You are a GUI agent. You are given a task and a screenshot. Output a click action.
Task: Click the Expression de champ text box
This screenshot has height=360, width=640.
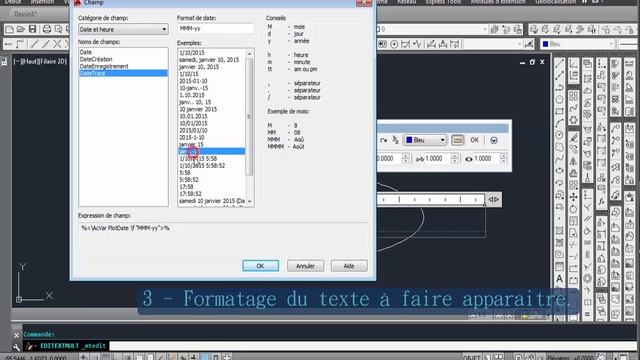click(x=223, y=238)
